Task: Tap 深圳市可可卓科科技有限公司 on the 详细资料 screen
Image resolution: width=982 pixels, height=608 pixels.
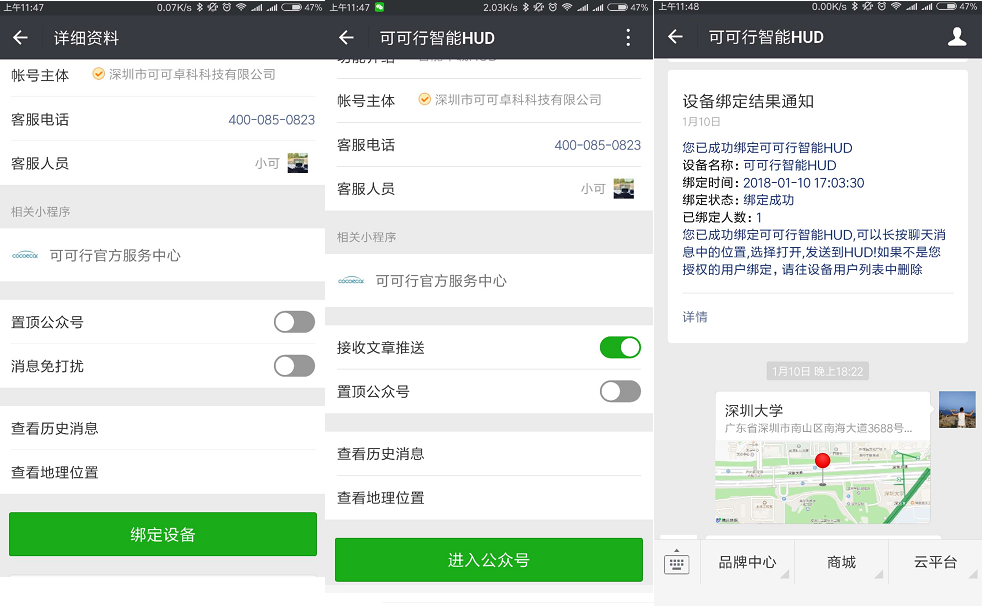Action: coord(192,74)
